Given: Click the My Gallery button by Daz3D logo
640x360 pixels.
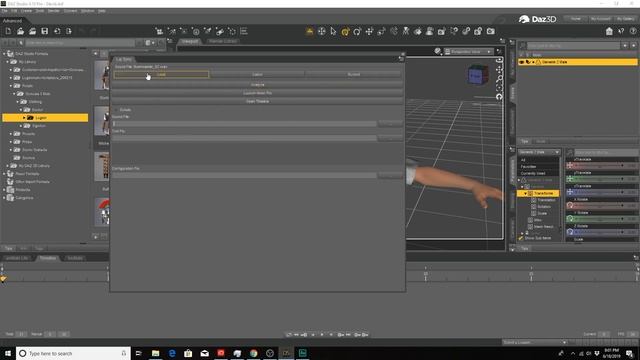Looking at the screenshot, I should click(x=625, y=19).
